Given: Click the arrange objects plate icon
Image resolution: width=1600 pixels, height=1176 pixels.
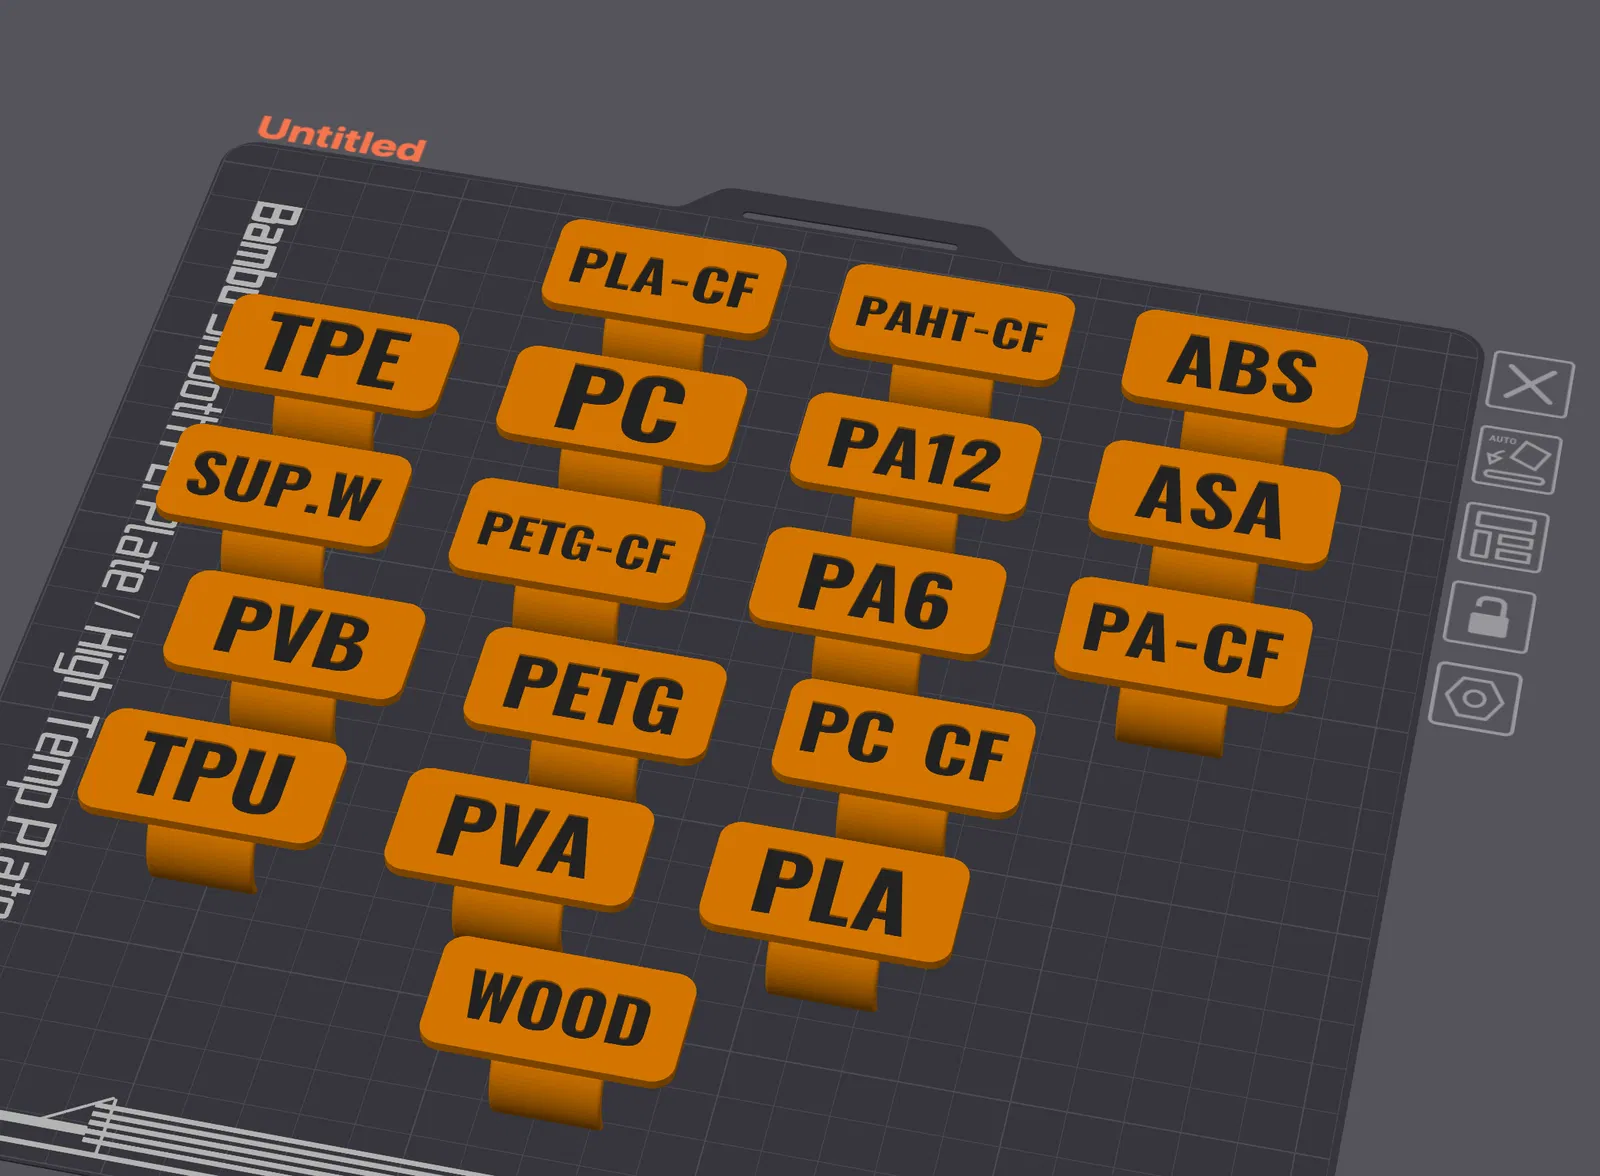Looking at the screenshot, I should click(x=1503, y=539).
